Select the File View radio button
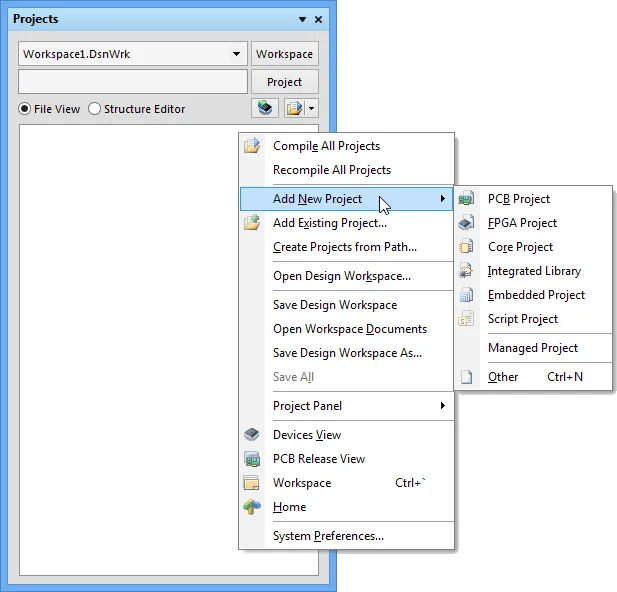Image resolution: width=617 pixels, height=592 pixels. point(24,108)
